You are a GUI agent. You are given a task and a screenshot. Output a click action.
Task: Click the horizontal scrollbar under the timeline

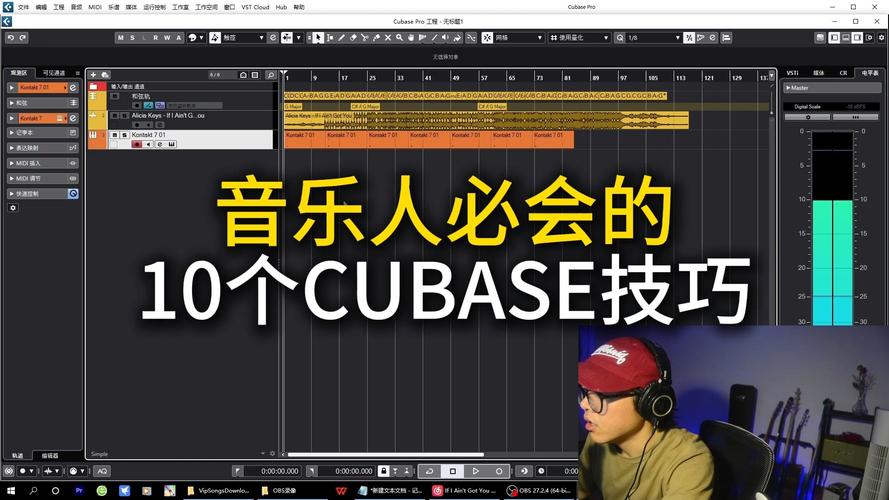(x=386, y=454)
